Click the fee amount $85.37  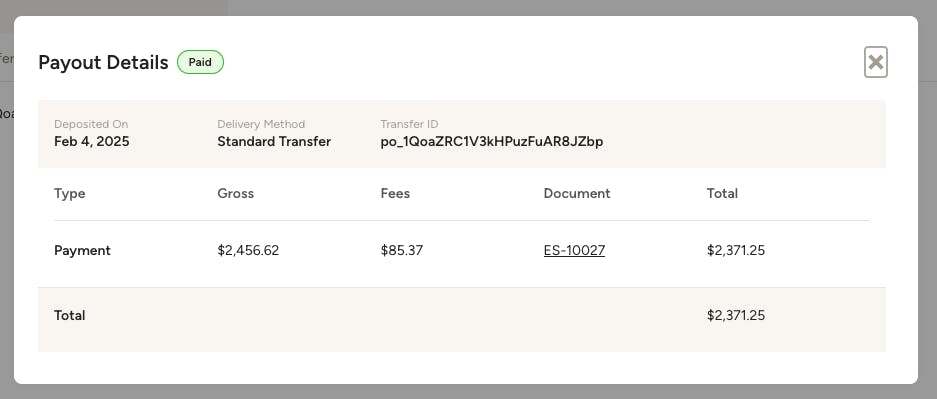402,250
